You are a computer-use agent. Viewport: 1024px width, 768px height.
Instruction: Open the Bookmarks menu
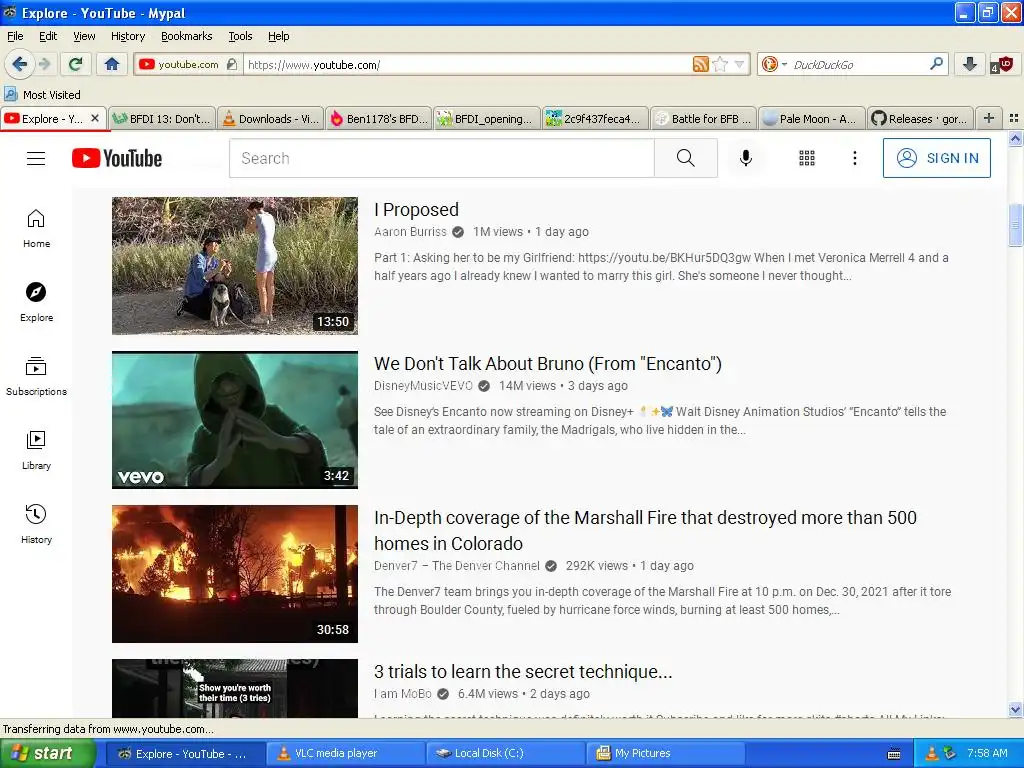click(186, 36)
